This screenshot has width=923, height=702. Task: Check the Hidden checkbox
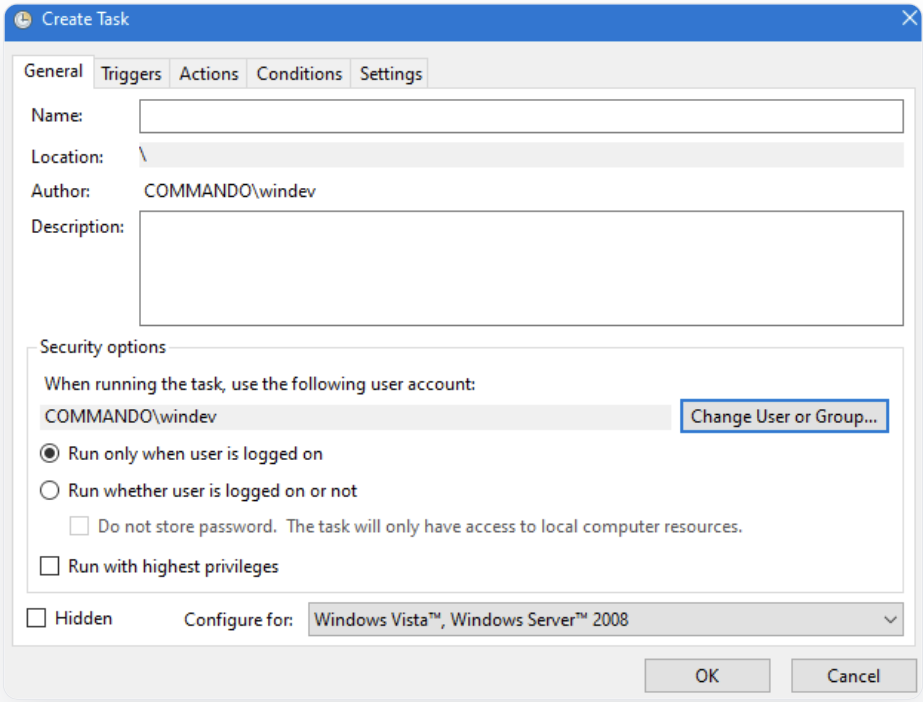pos(37,619)
